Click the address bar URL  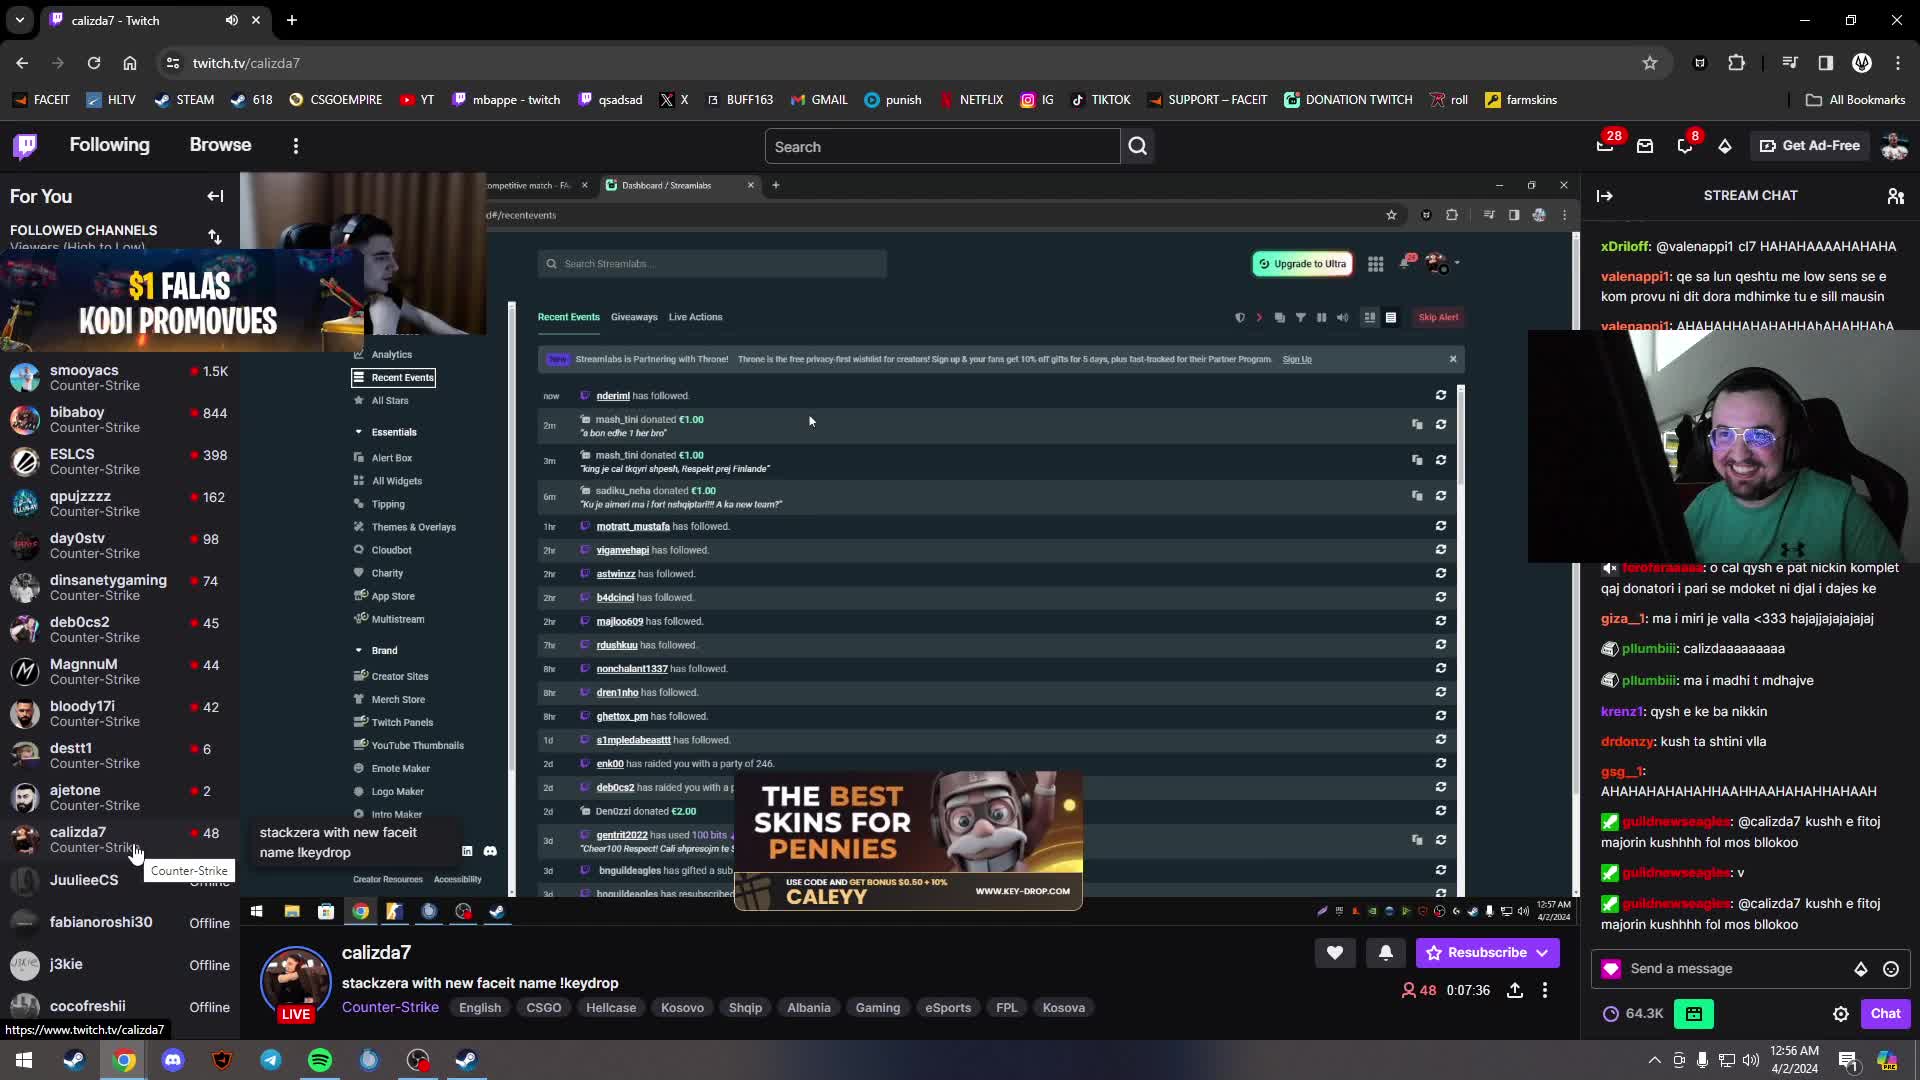coord(246,63)
